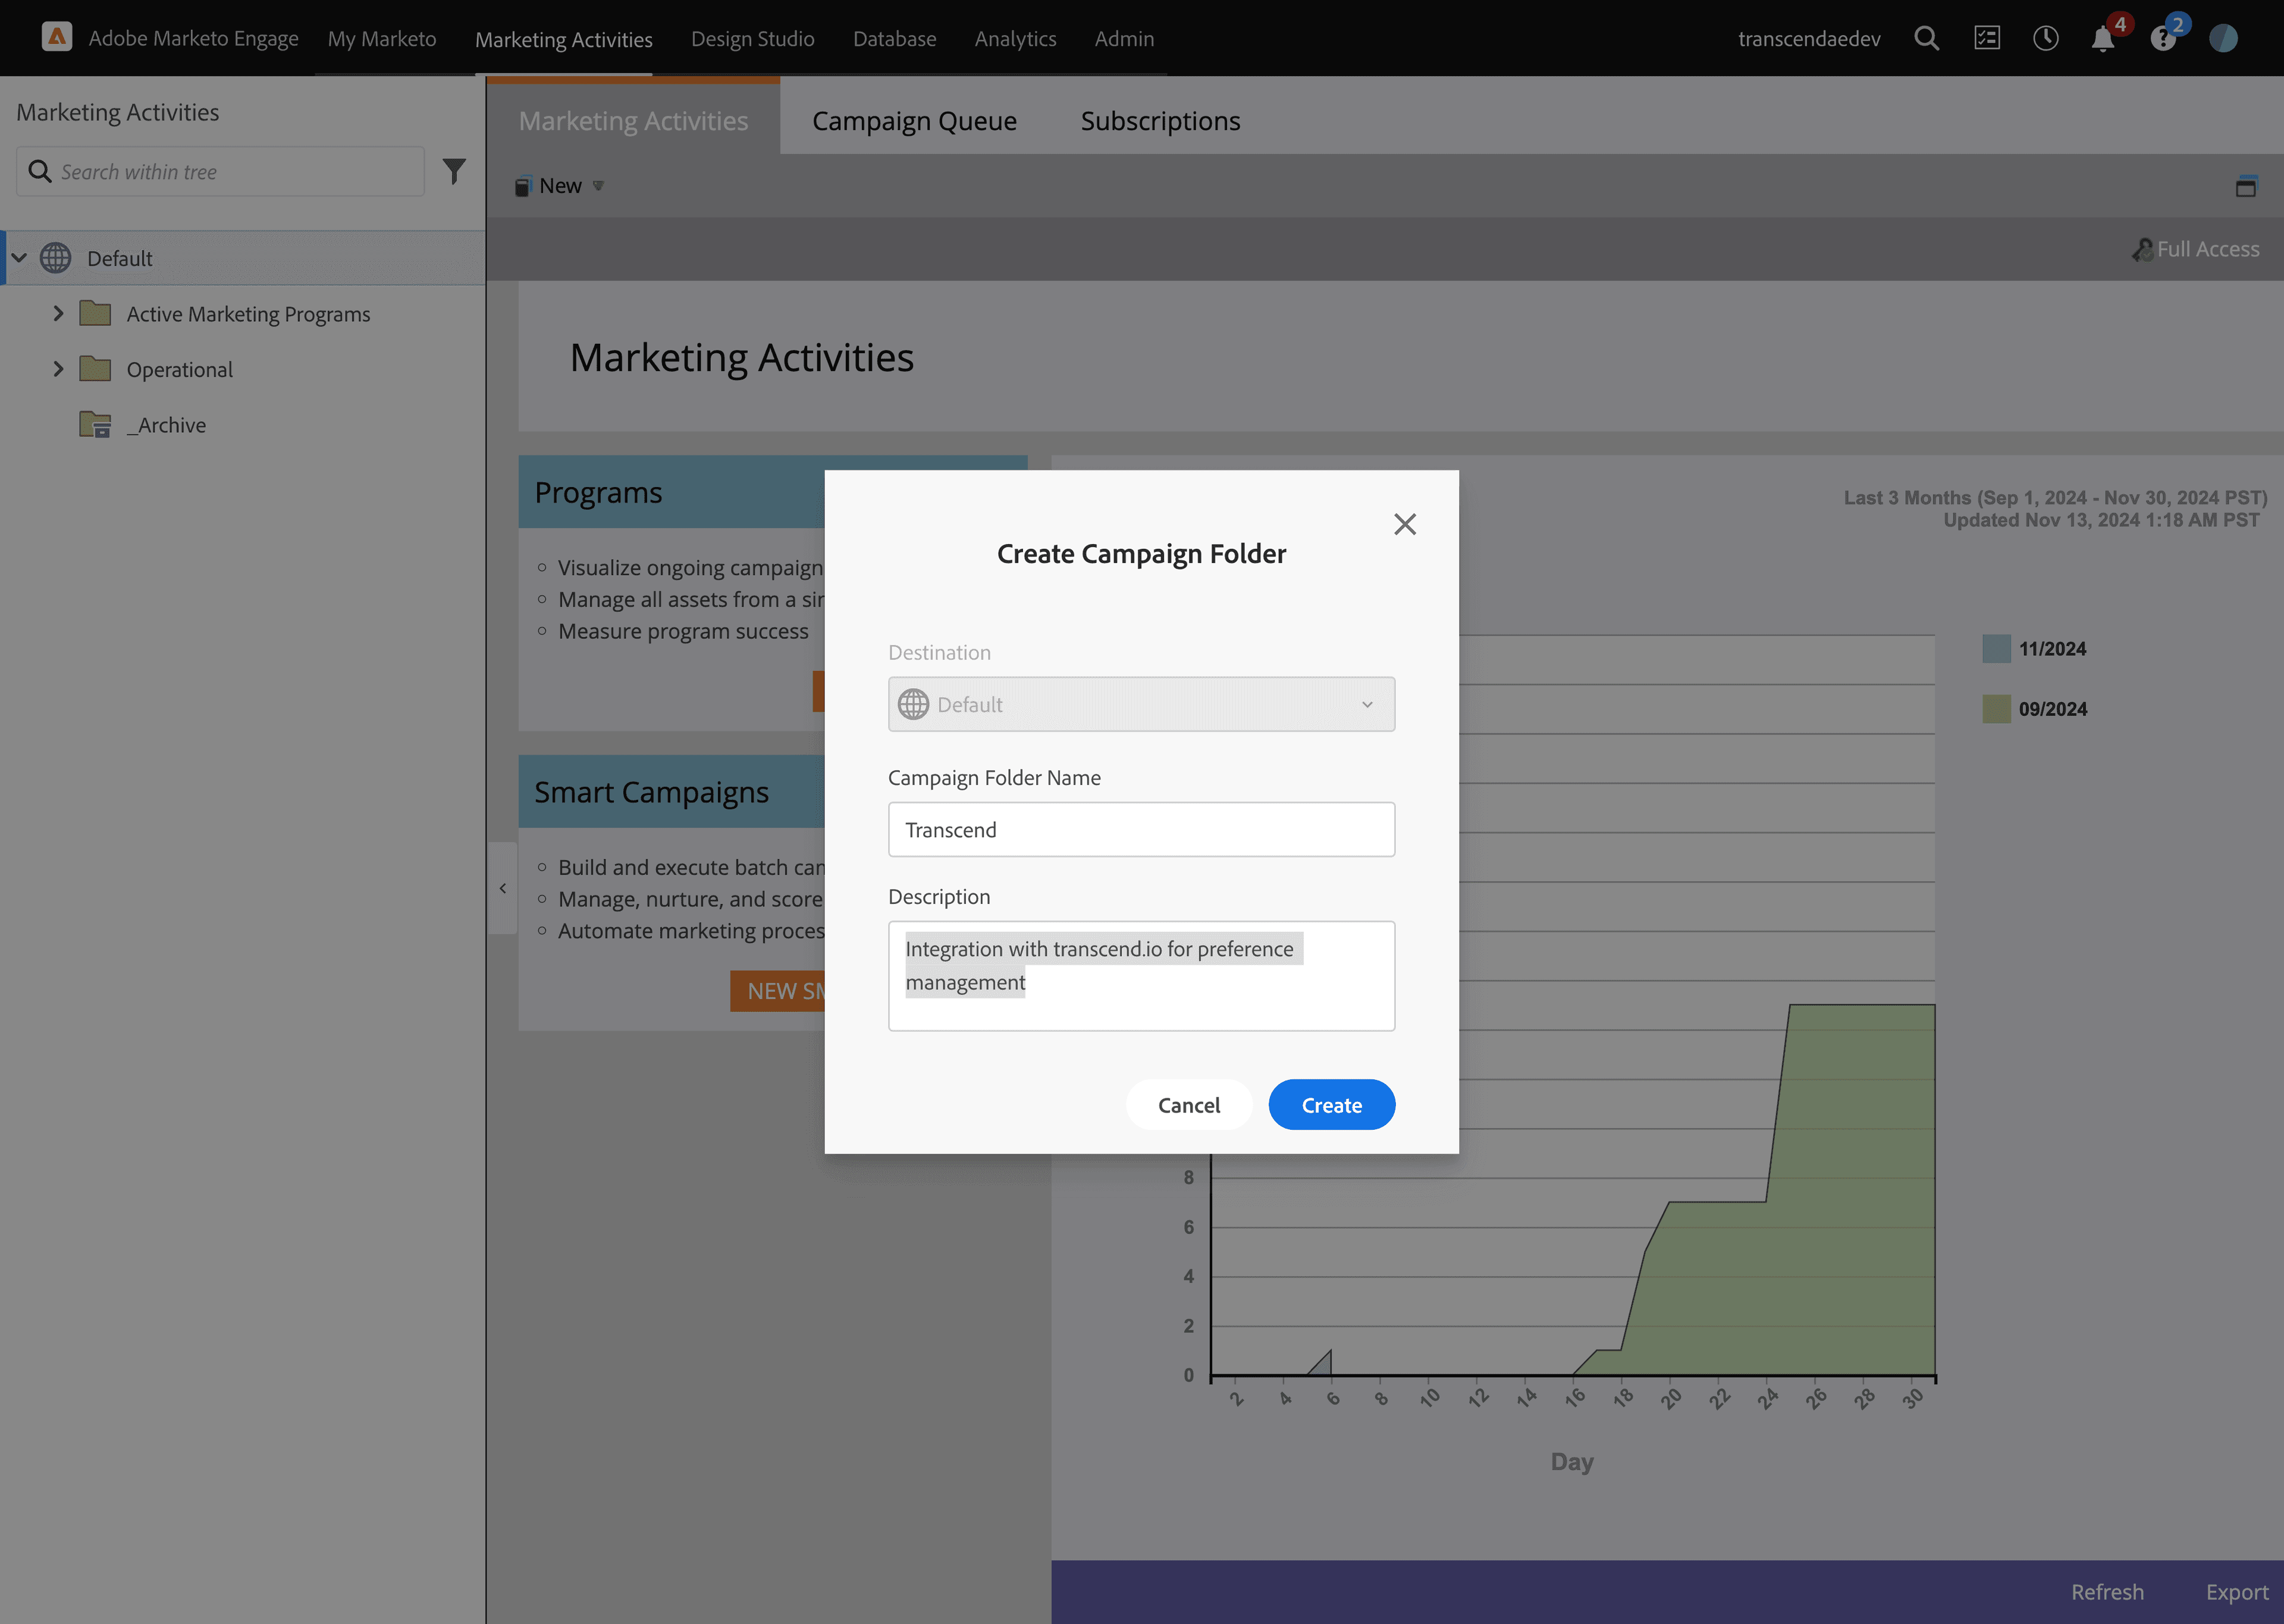The height and width of the screenshot is (1624, 2284).
Task: Click the blue Create button
Action: pyautogui.click(x=1331, y=1105)
